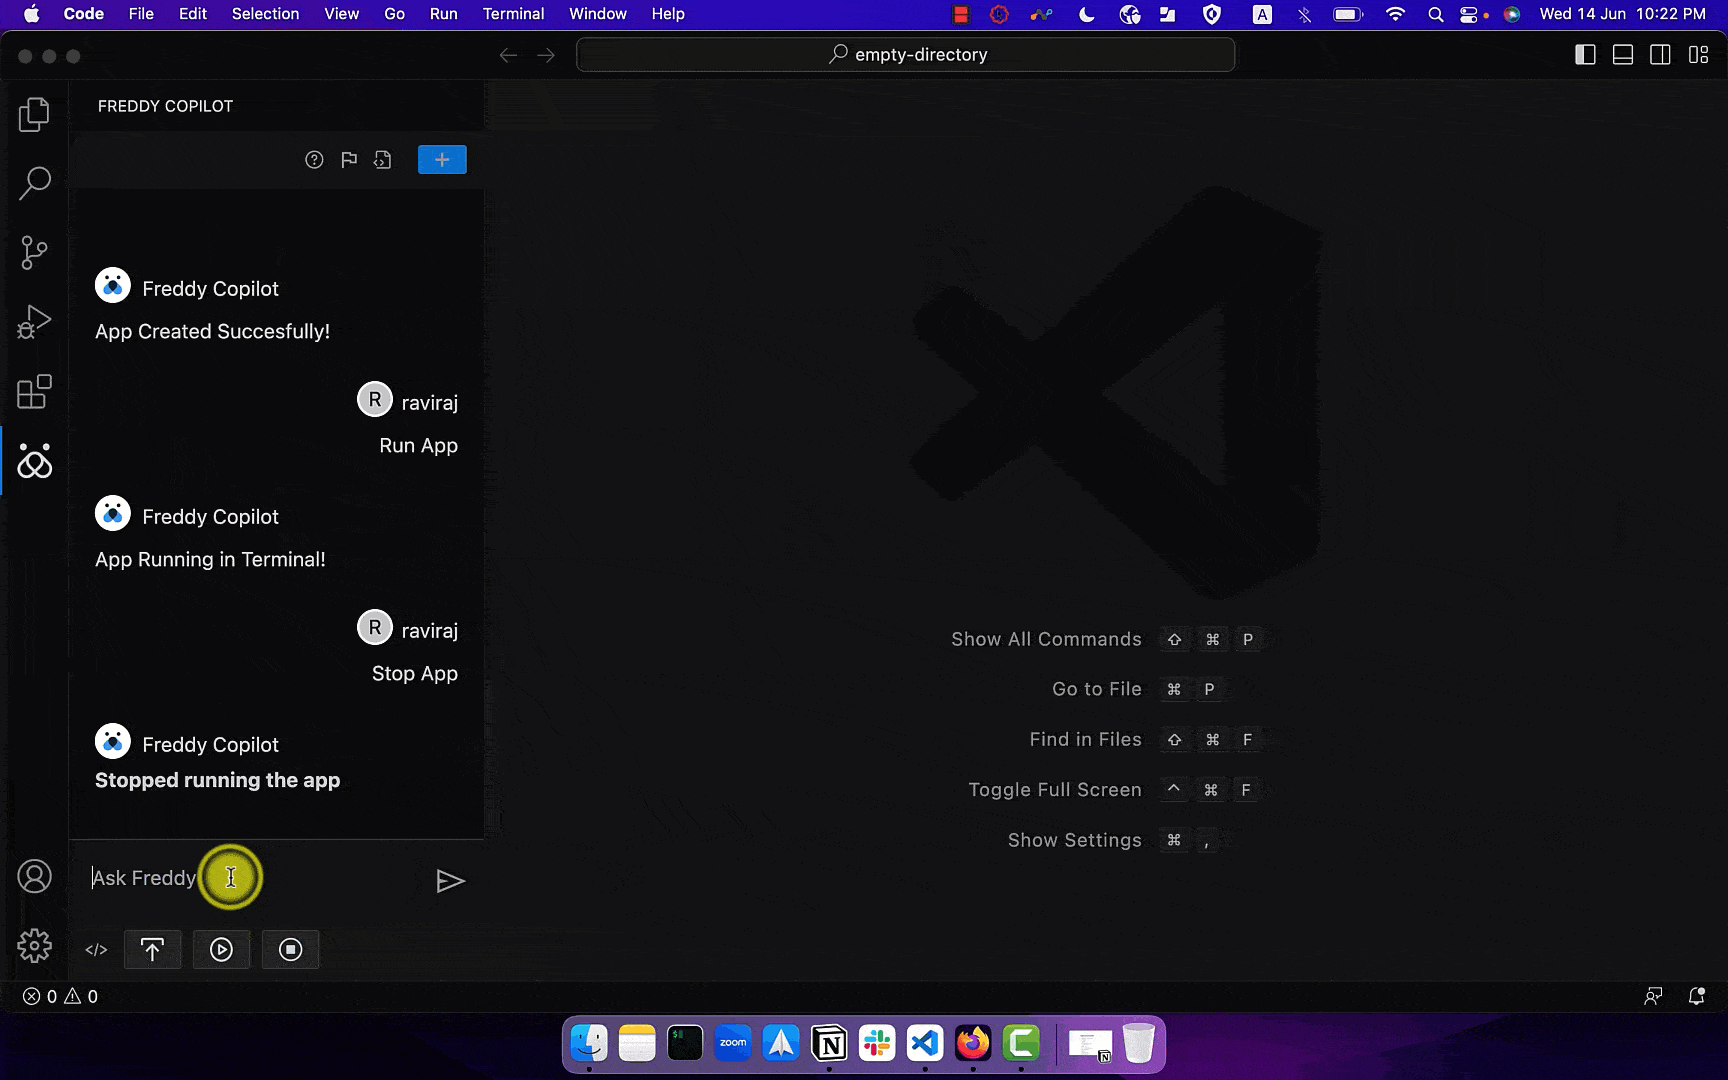1728x1080 pixels.
Task: Open the Customize Layout icon
Action: 1698,55
